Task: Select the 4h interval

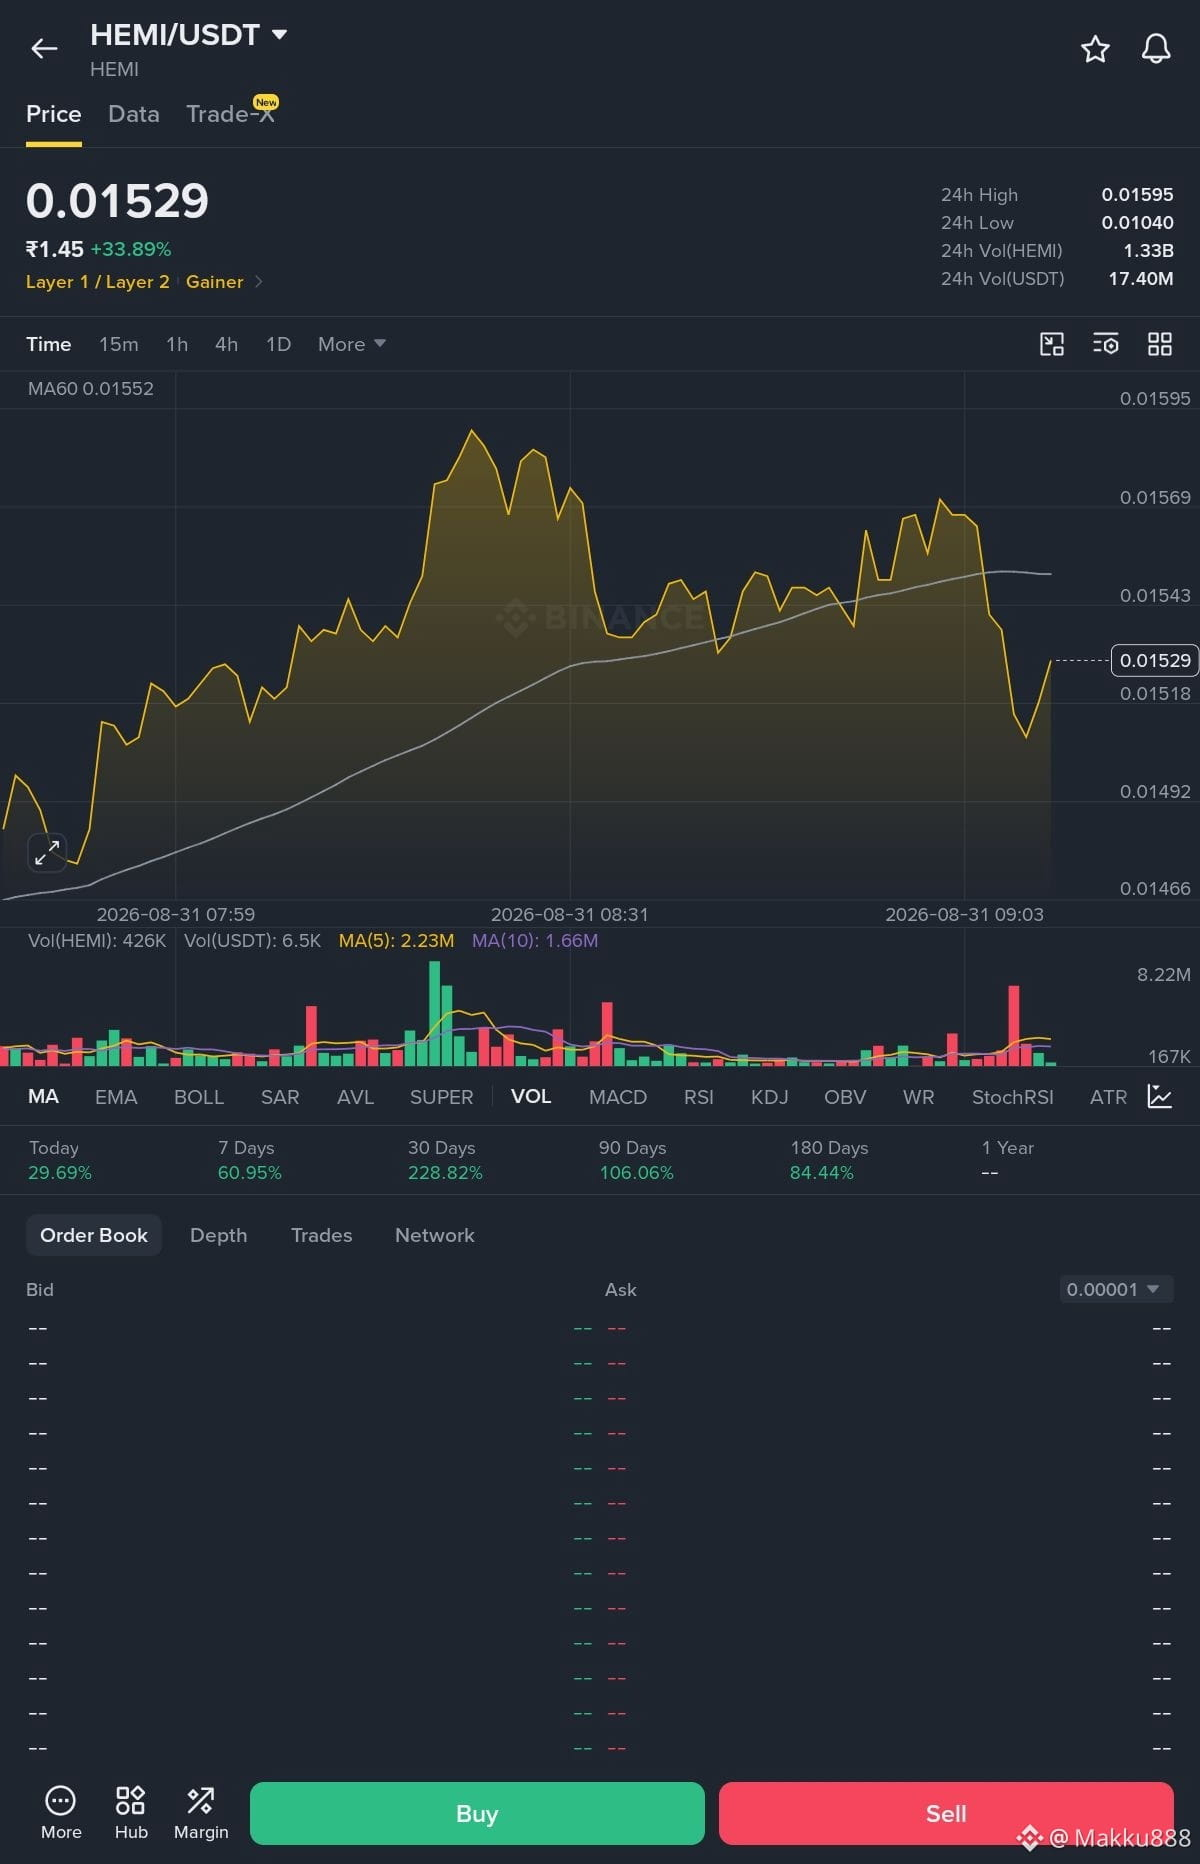Action: tap(227, 344)
